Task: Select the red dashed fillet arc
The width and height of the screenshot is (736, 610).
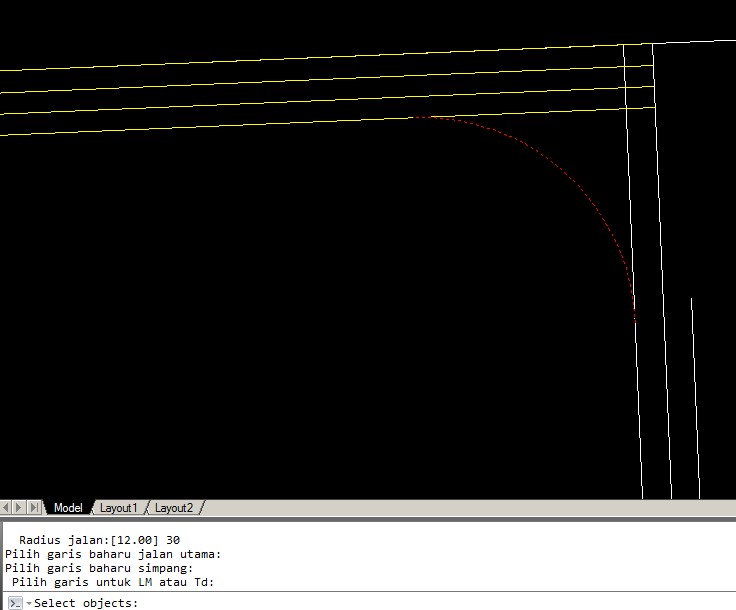Action: point(577,184)
